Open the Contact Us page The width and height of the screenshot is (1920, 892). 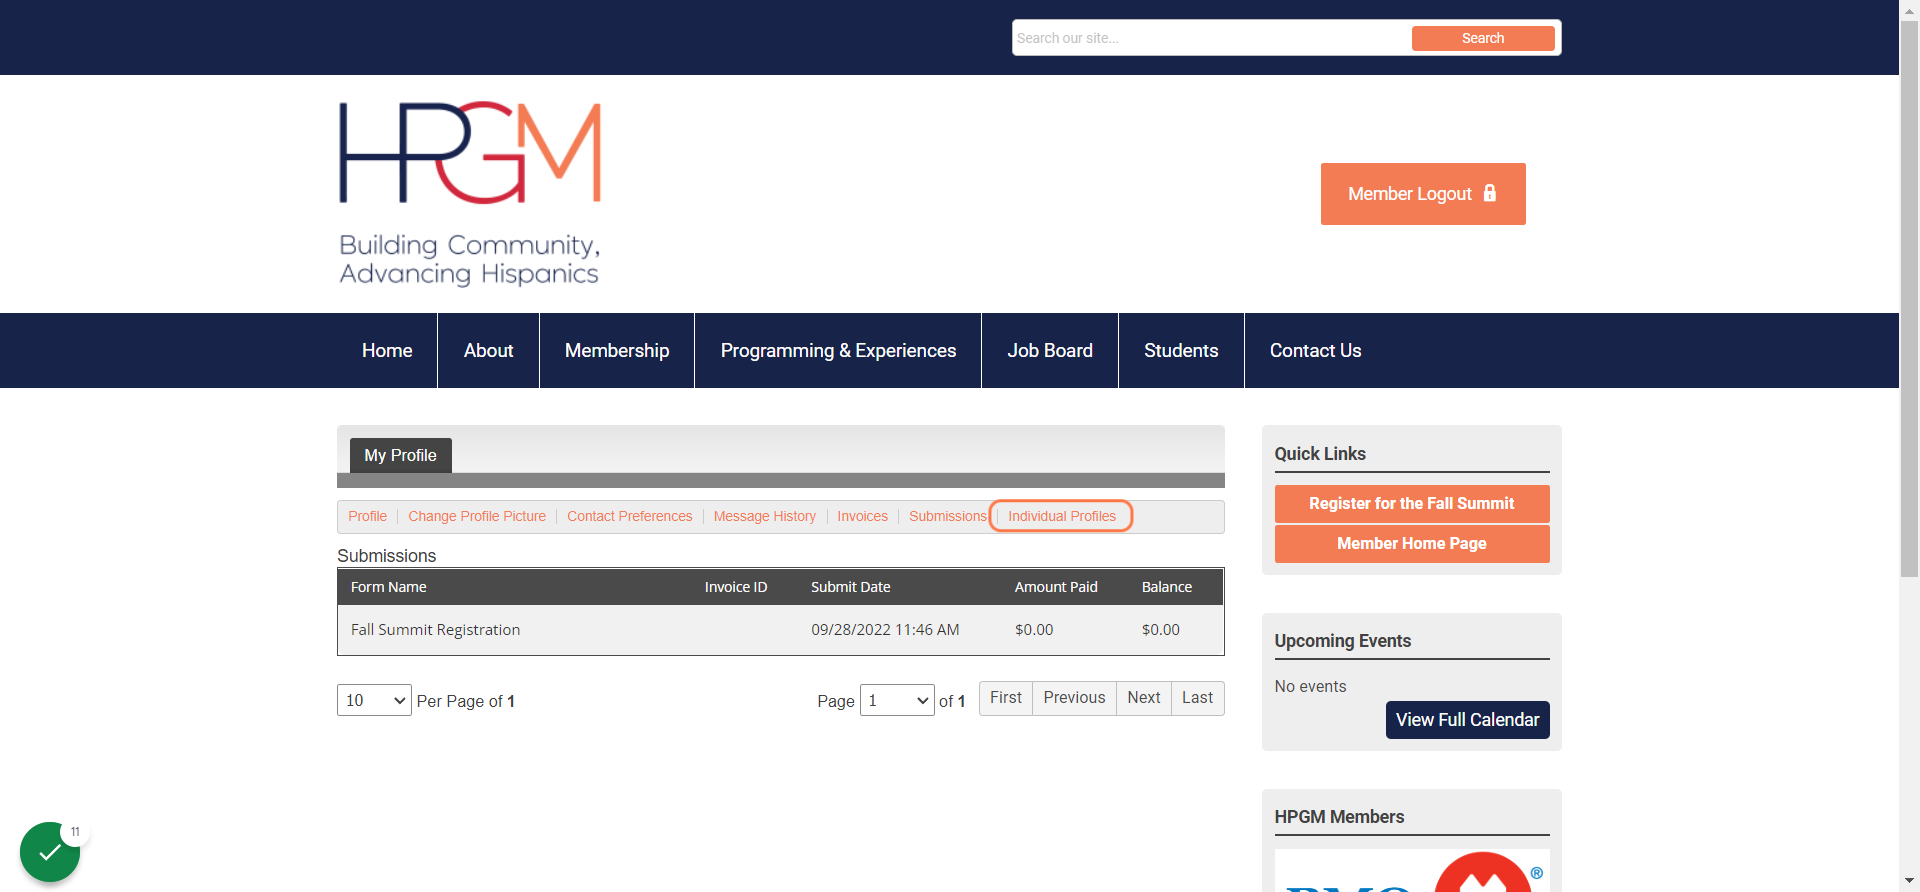pos(1315,351)
